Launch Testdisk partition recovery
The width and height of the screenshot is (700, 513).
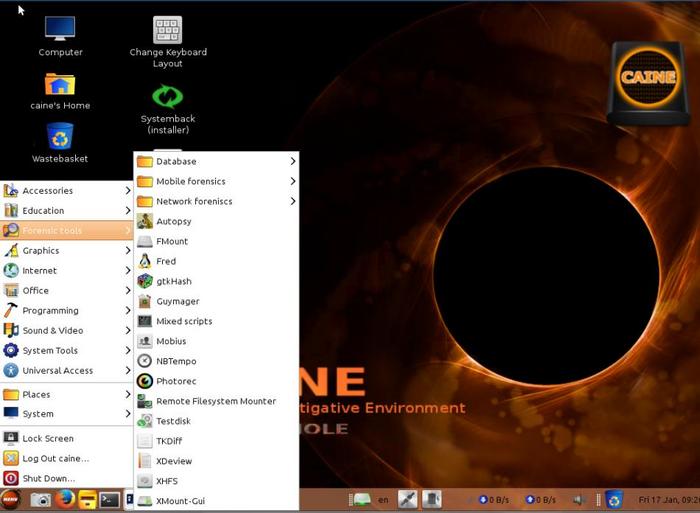(x=173, y=421)
